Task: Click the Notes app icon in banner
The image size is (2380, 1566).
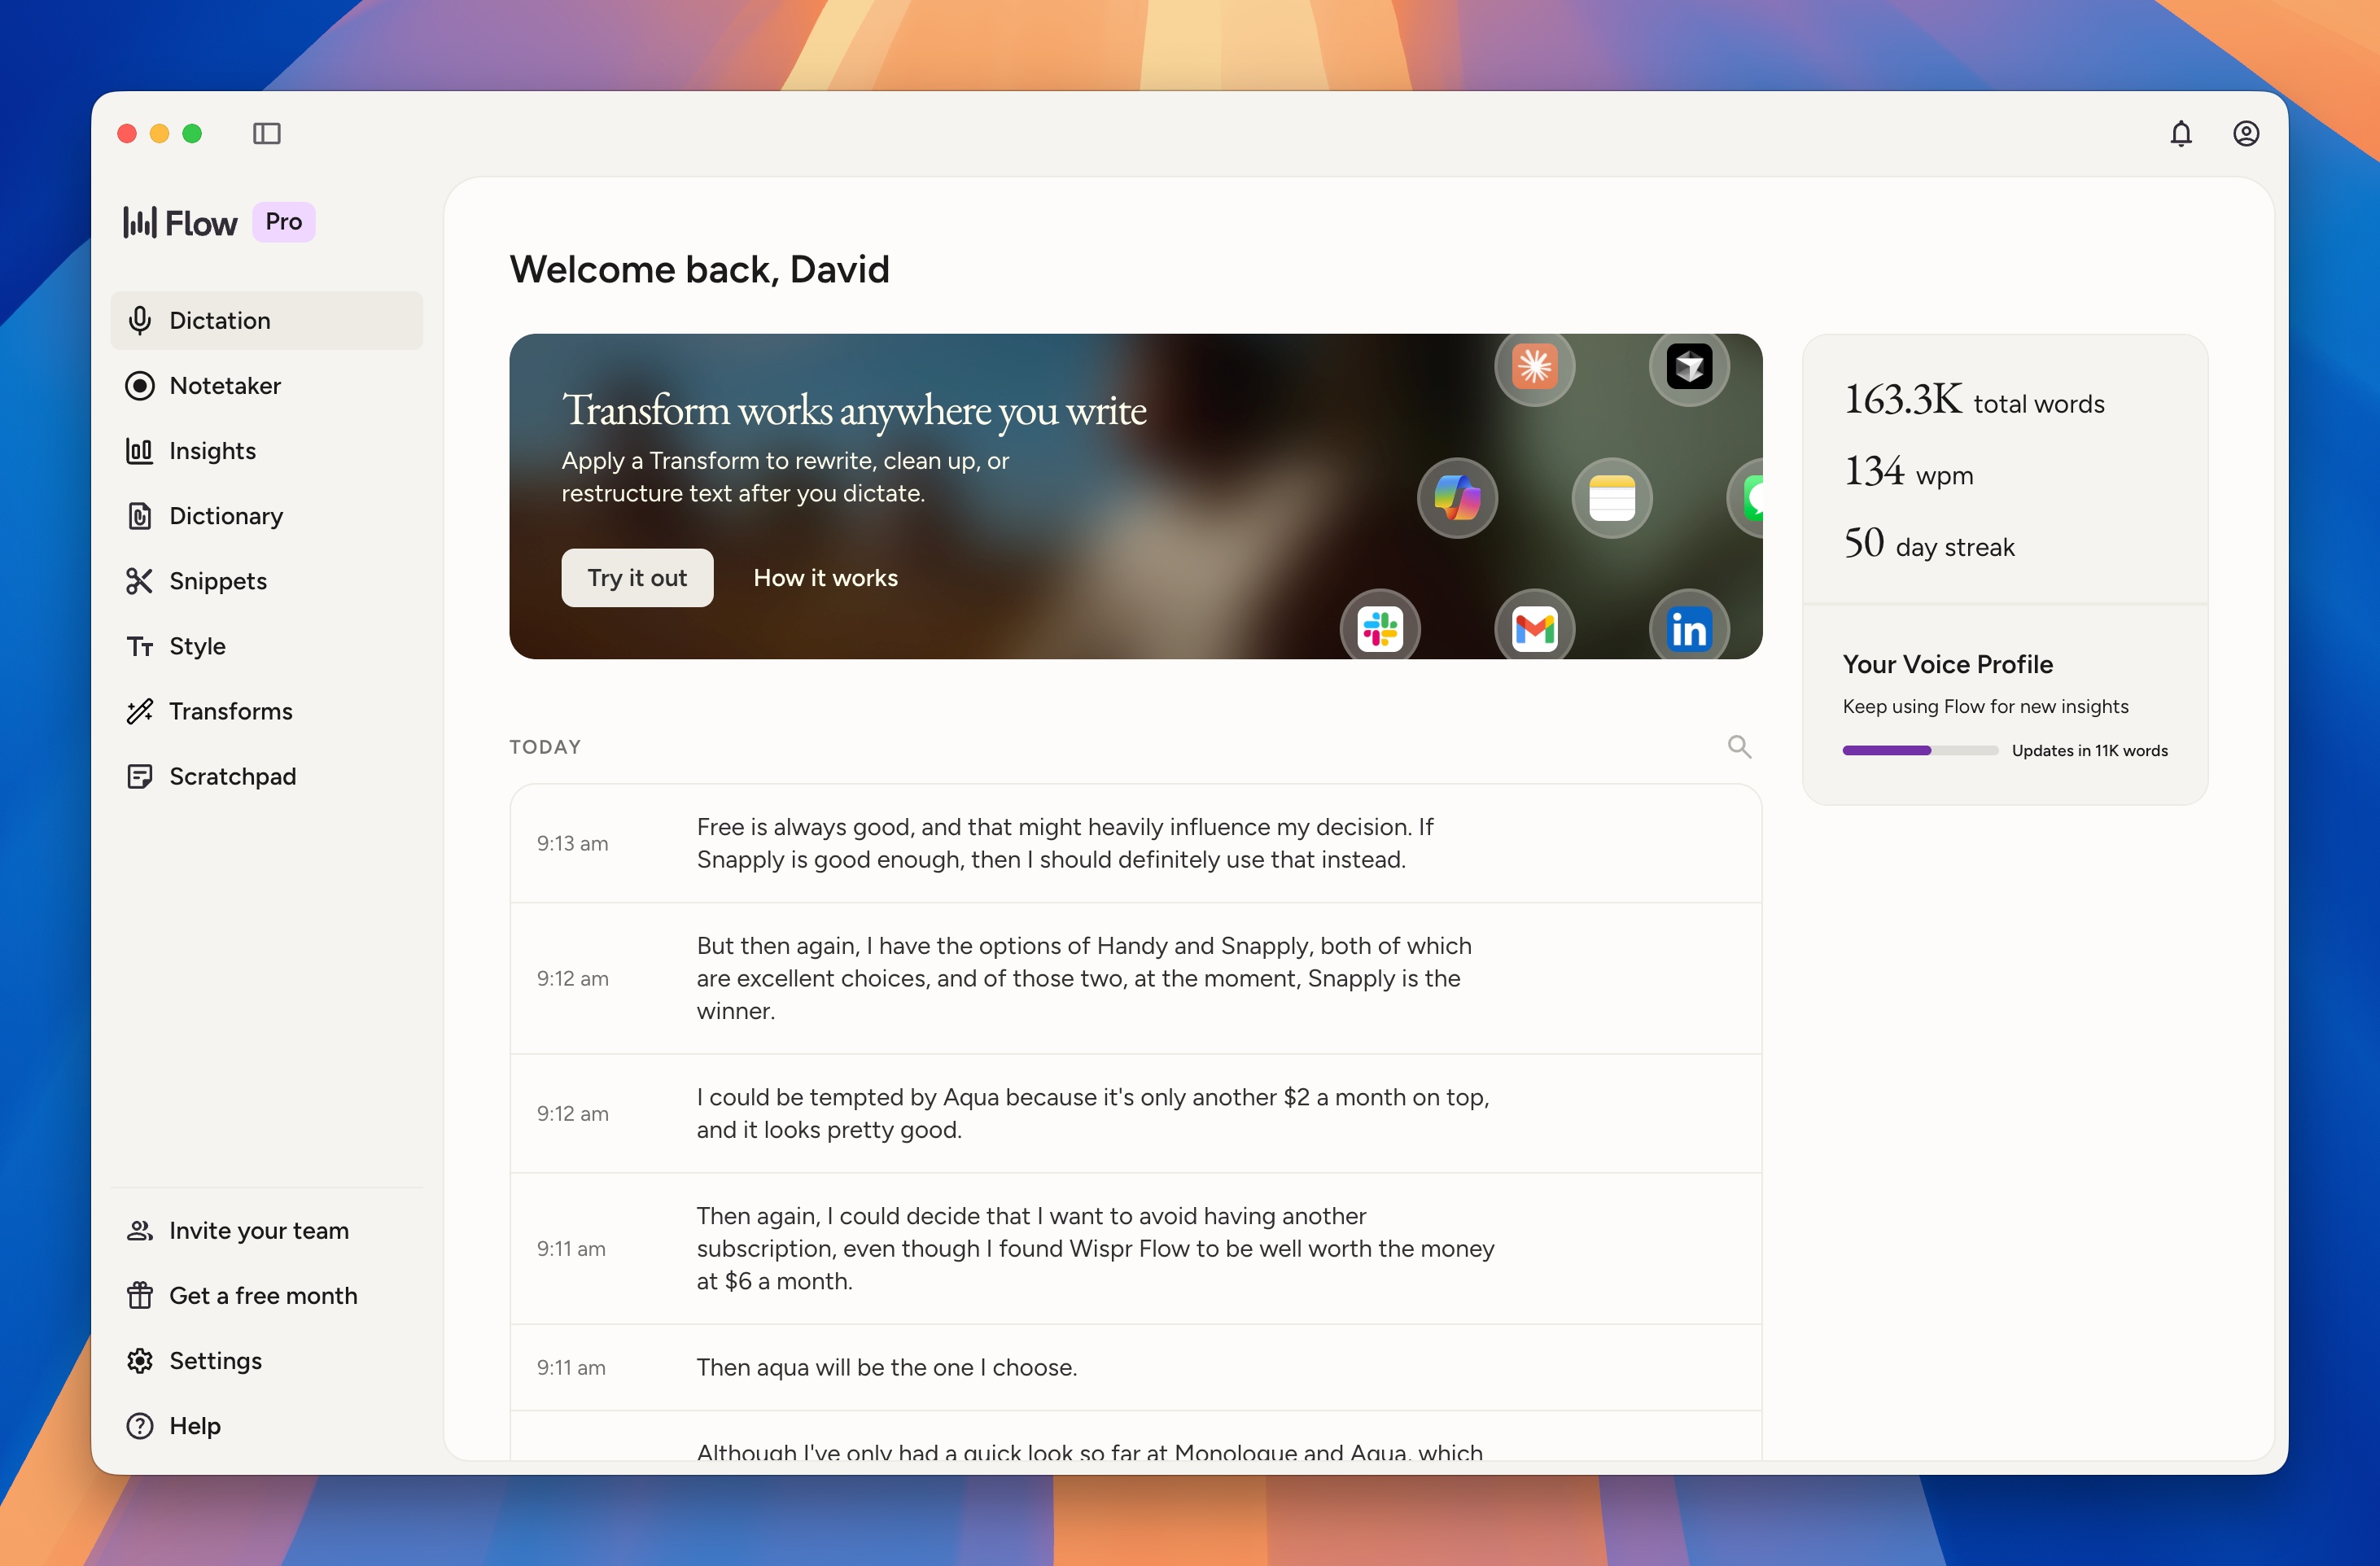Action: click(x=1611, y=497)
